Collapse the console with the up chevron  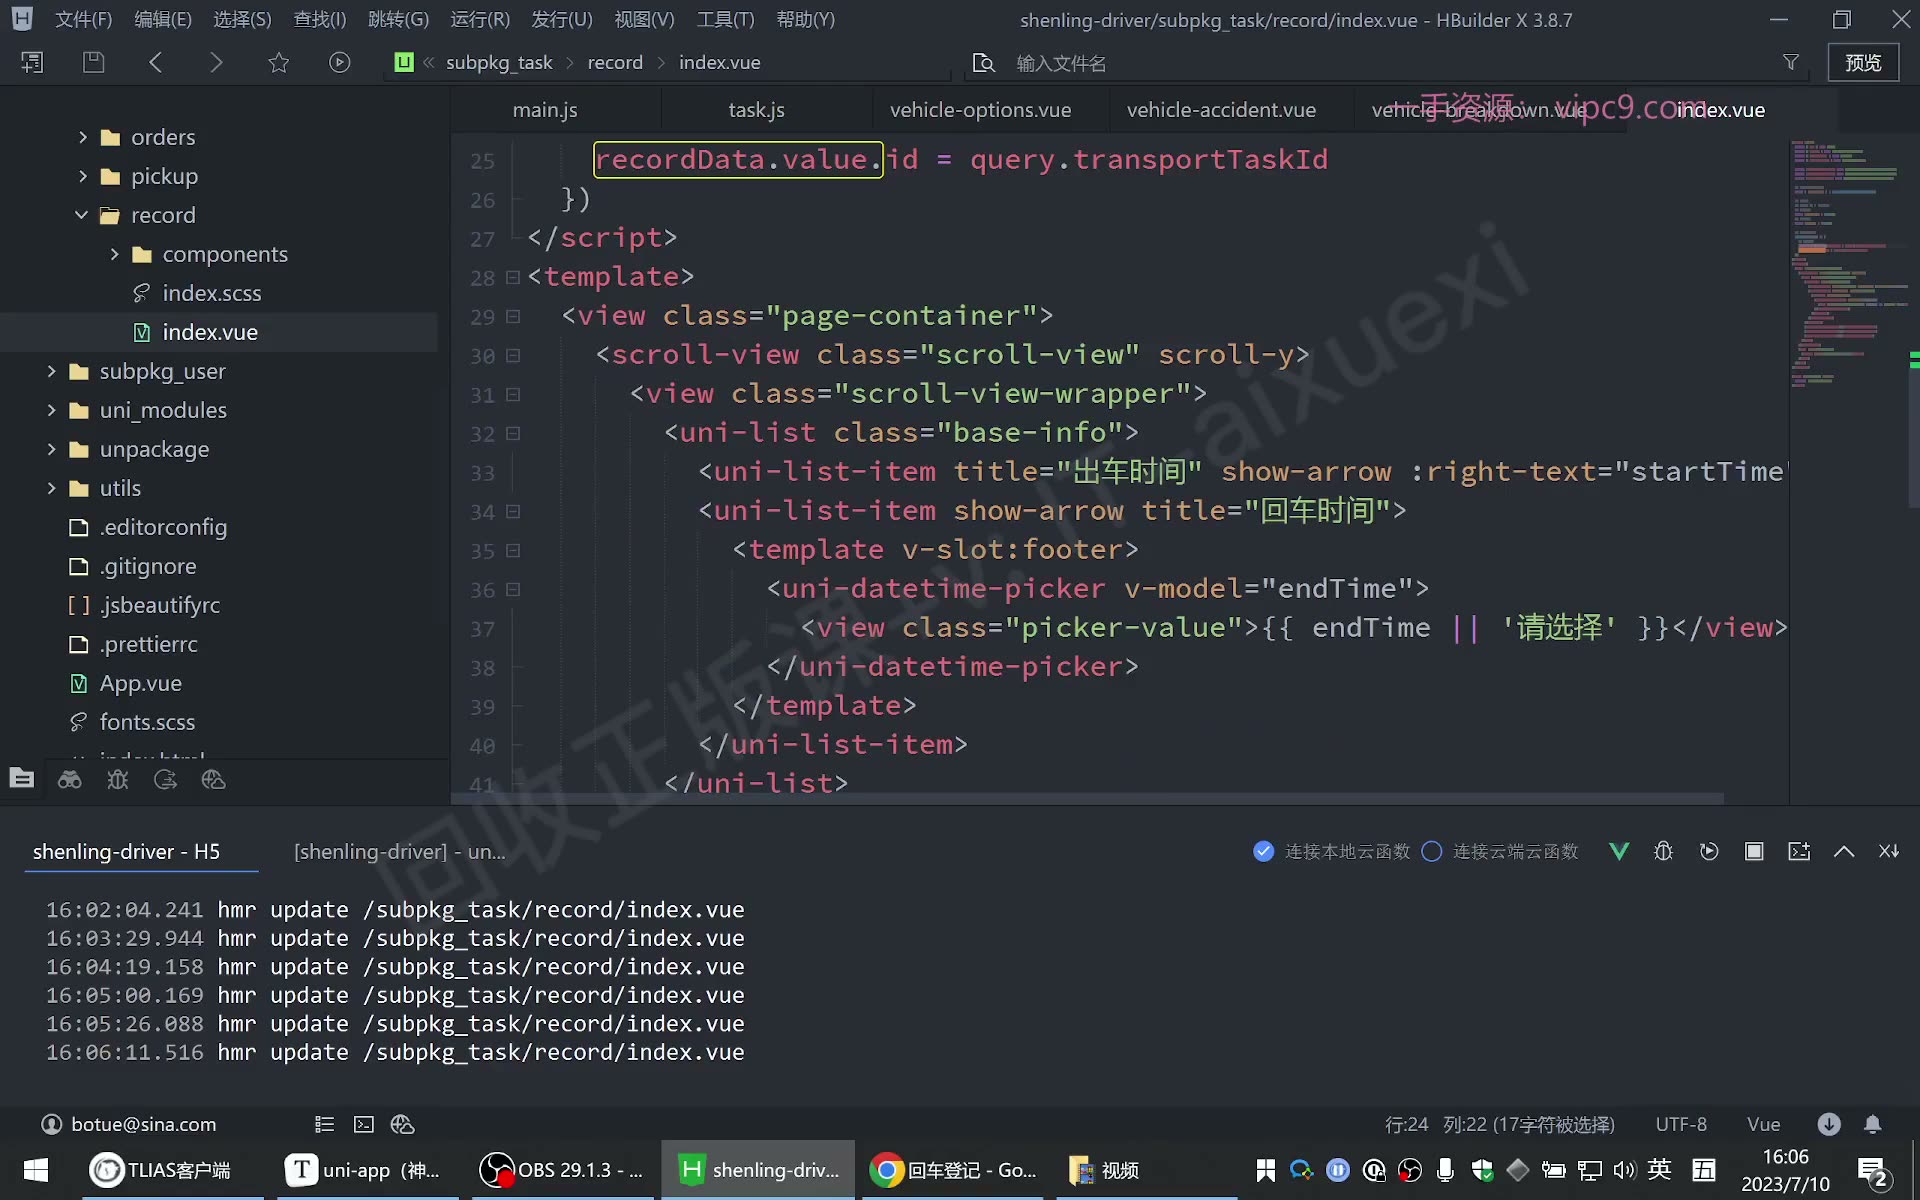point(1844,851)
